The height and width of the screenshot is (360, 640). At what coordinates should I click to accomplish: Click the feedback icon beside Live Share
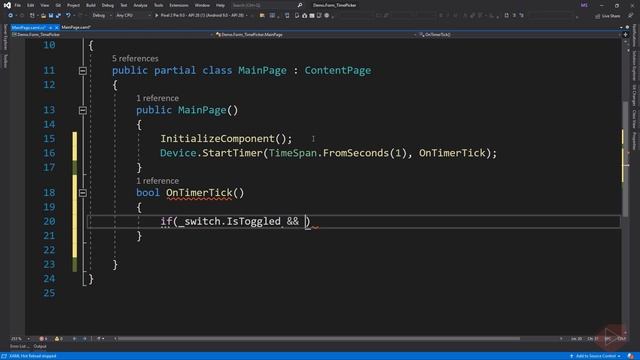coord(631,16)
